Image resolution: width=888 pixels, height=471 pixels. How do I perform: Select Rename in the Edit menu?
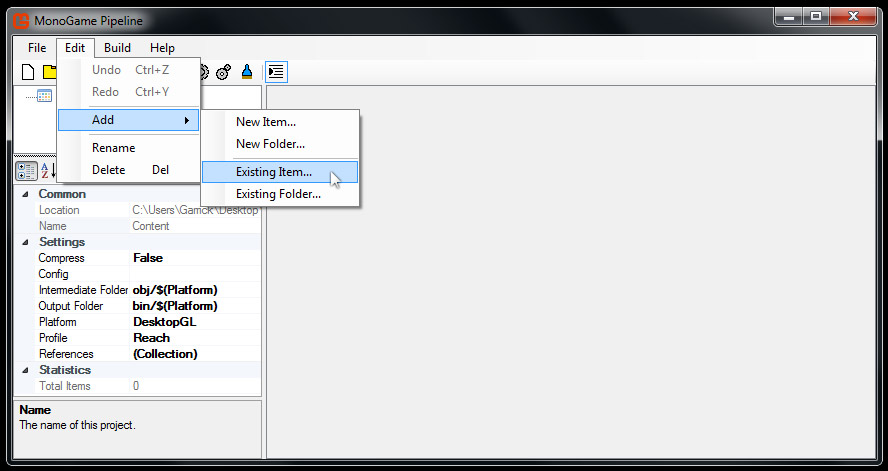(113, 148)
